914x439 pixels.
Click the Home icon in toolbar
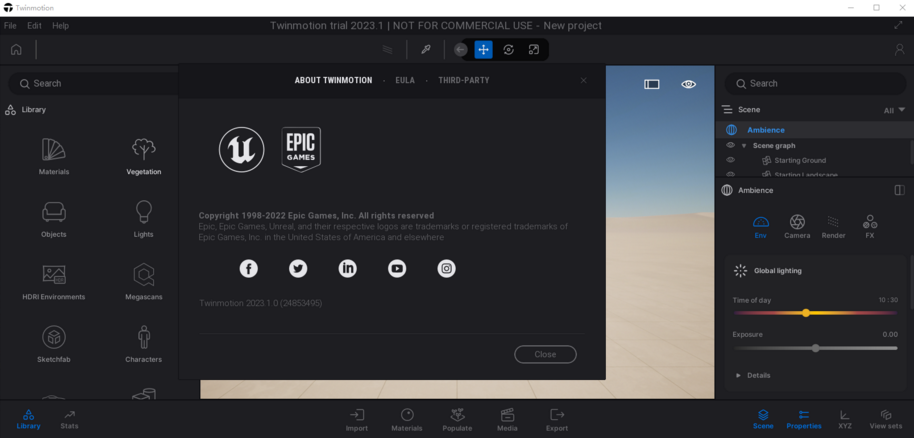tap(16, 50)
